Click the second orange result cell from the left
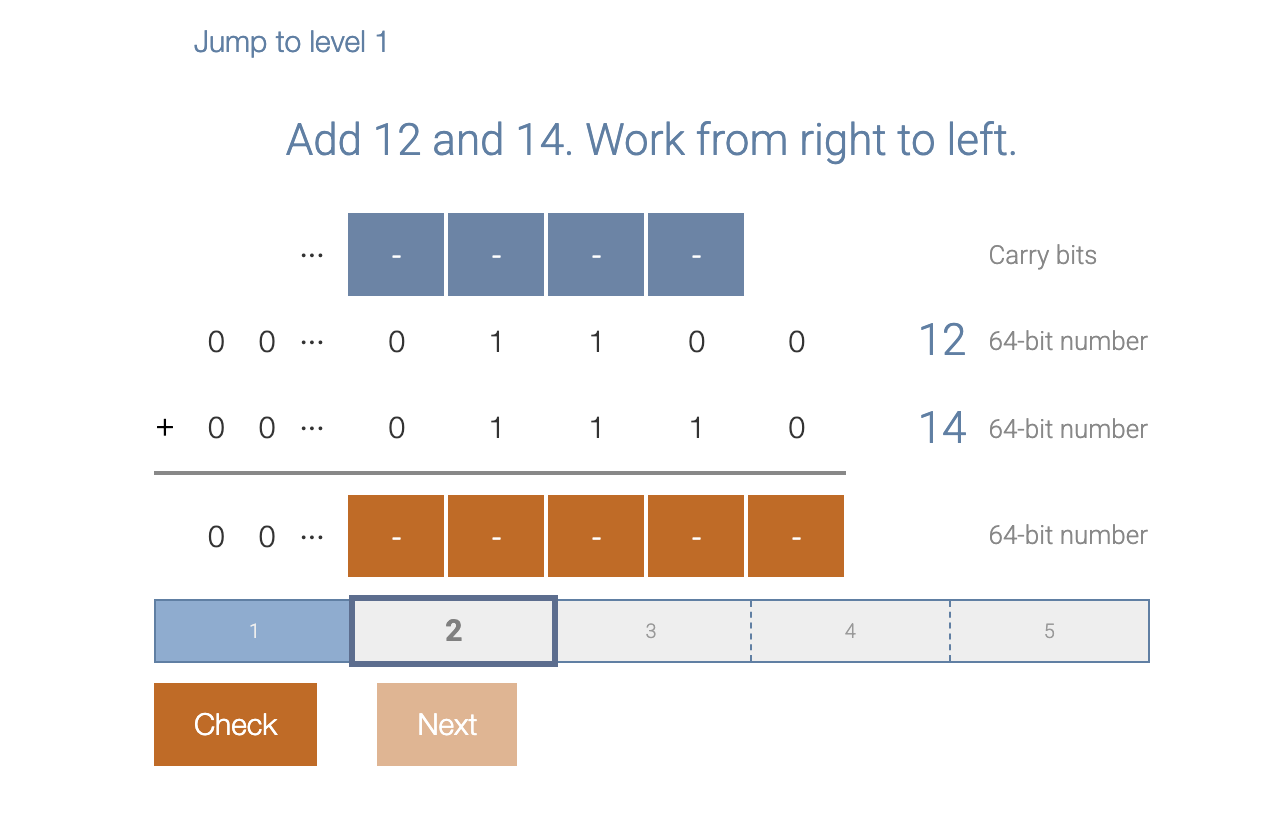 pos(496,536)
